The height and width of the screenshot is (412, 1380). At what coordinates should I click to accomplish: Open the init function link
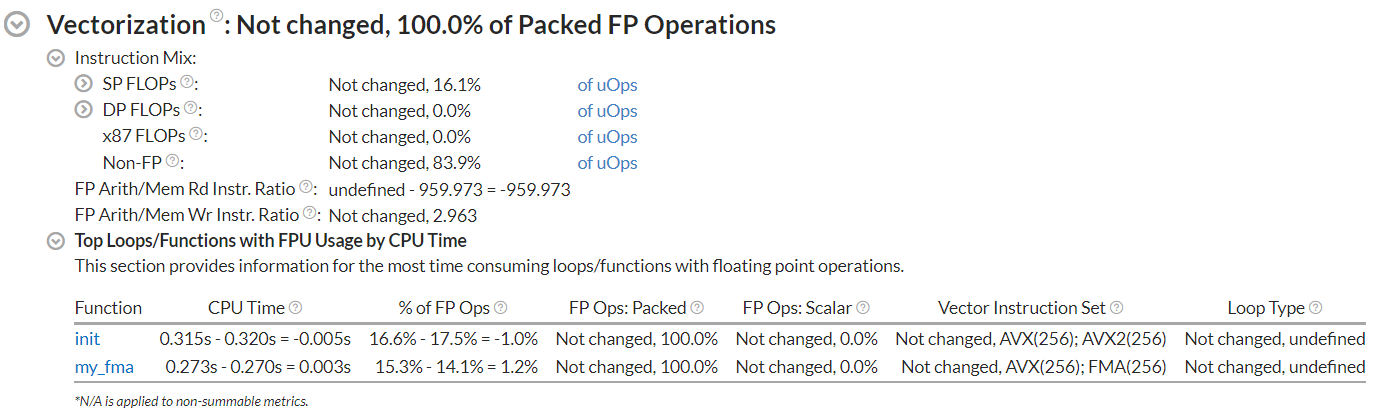[x=88, y=339]
